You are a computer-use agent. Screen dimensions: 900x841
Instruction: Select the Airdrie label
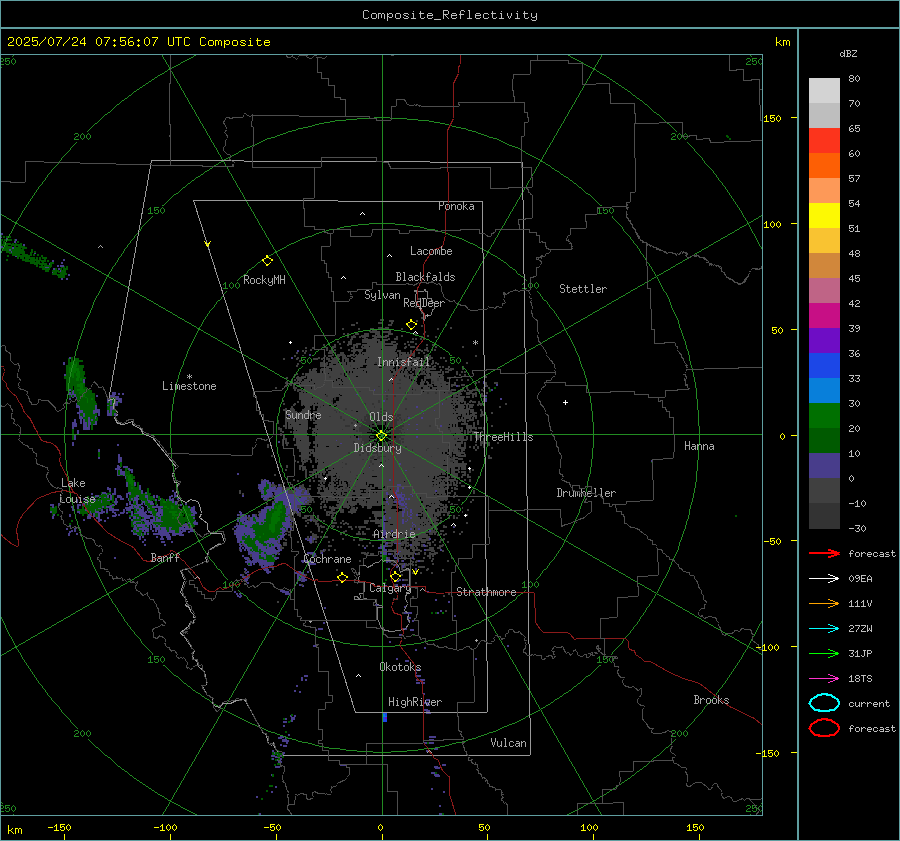394,534
